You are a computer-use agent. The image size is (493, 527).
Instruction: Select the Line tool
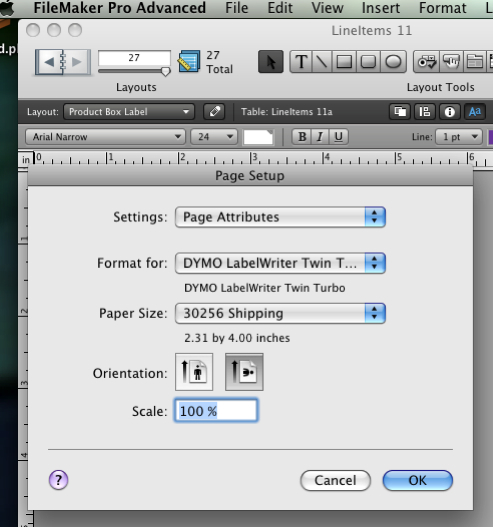[322, 62]
